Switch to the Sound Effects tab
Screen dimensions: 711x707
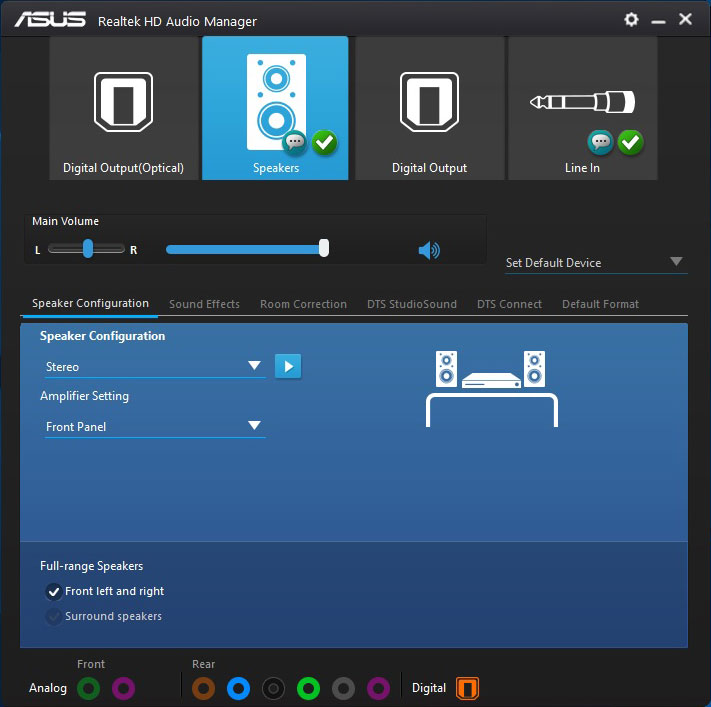click(204, 304)
